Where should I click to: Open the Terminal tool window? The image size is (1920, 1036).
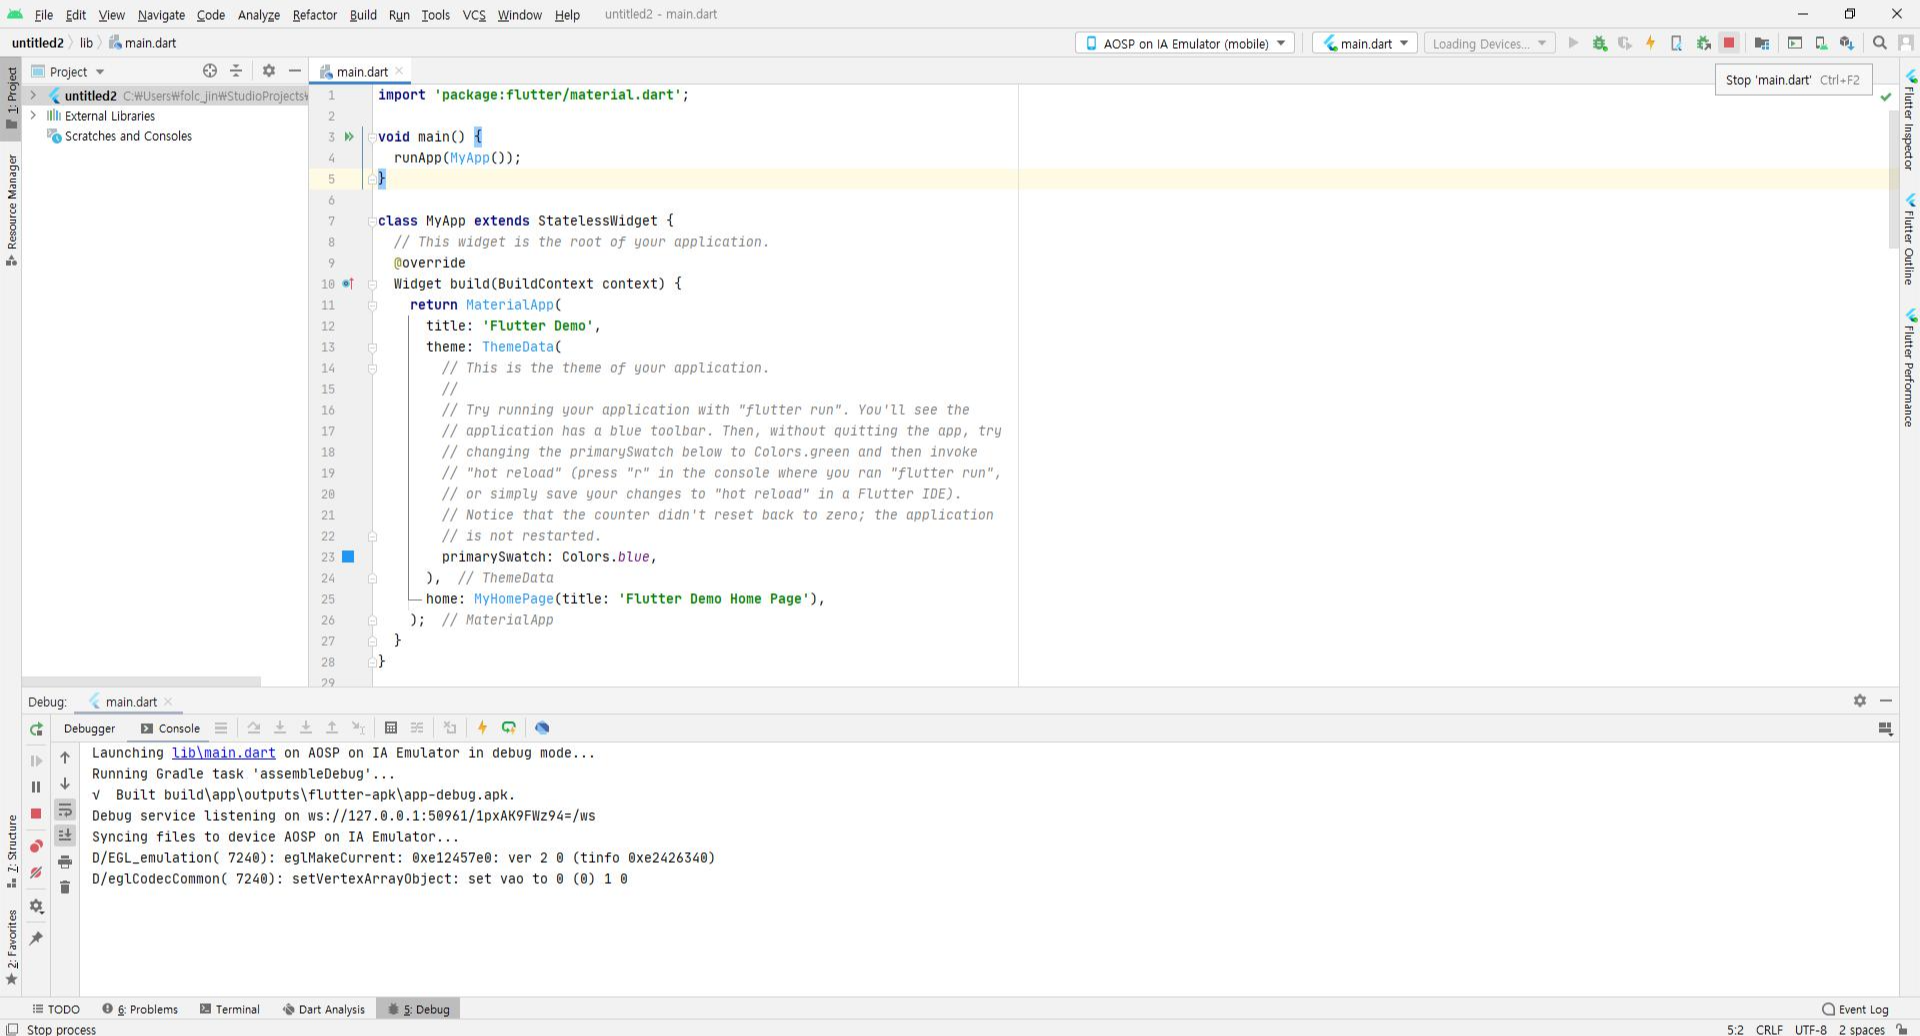(229, 1009)
